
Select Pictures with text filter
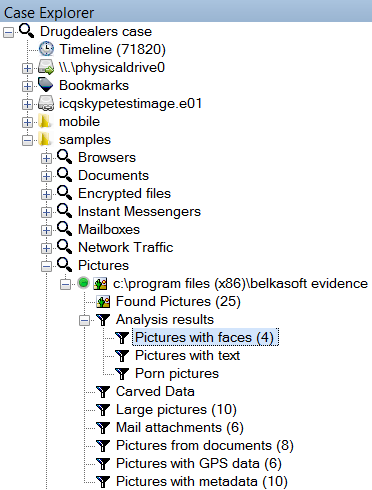(187, 356)
